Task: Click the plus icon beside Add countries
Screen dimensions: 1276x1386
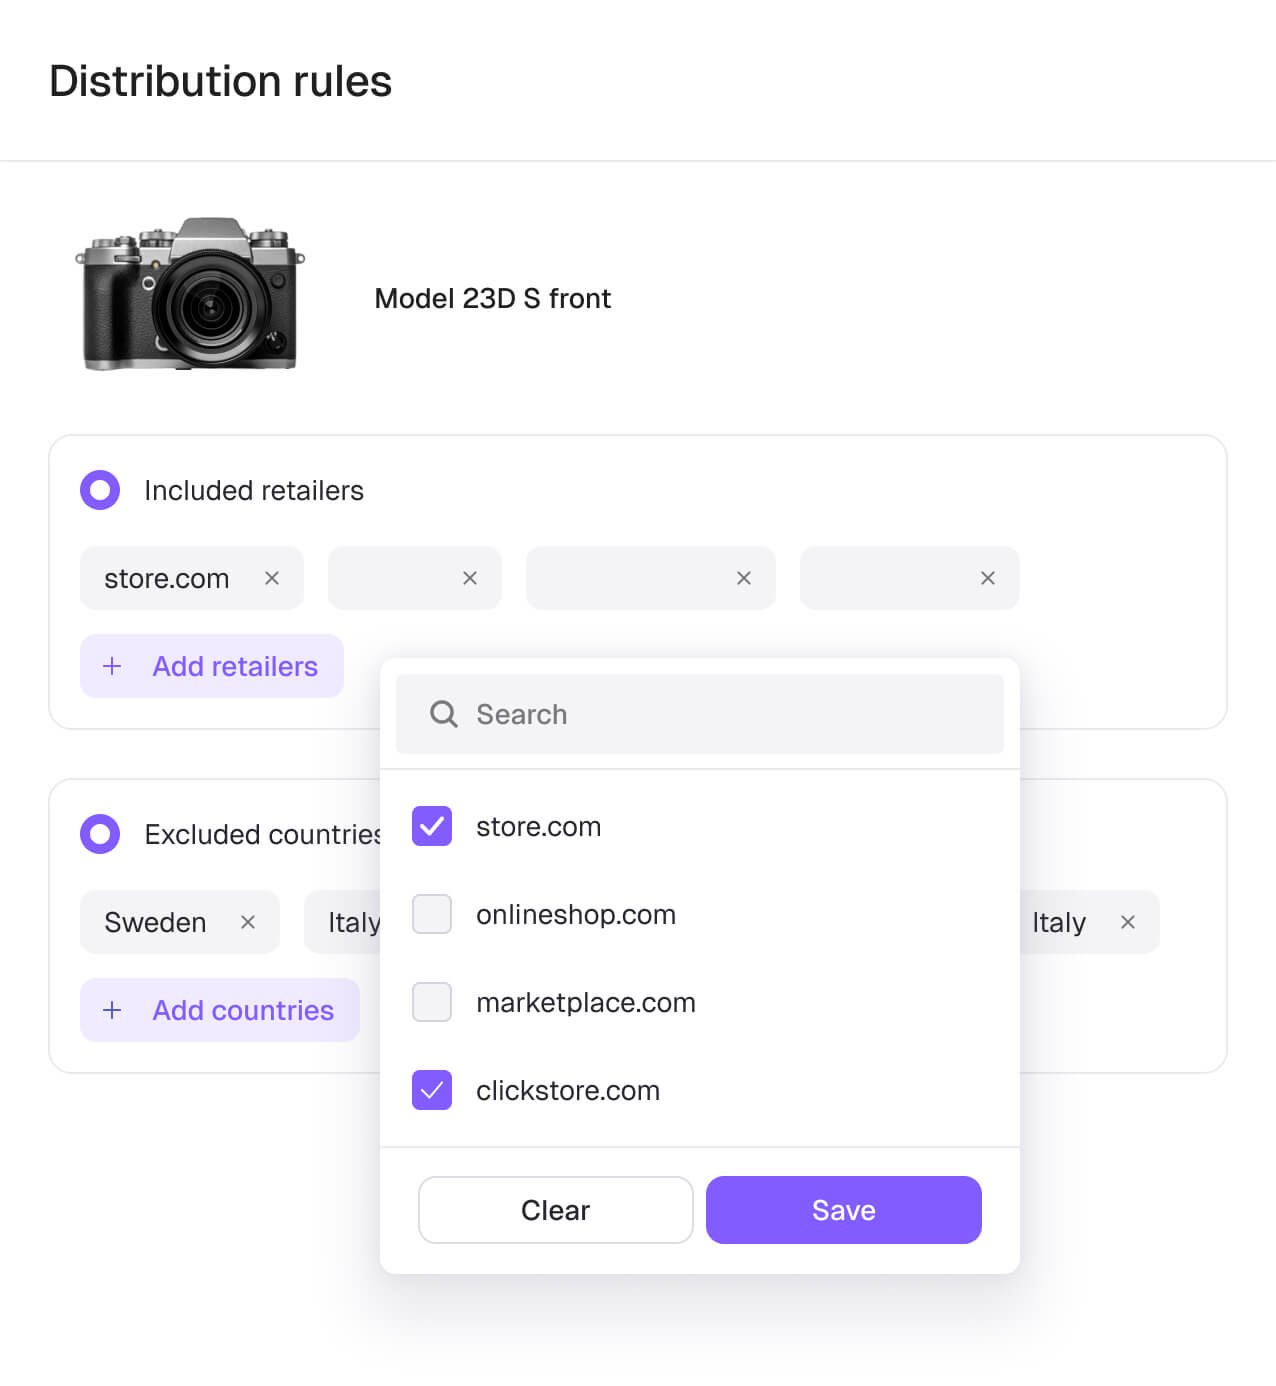Action: (x=112, y=1010)
